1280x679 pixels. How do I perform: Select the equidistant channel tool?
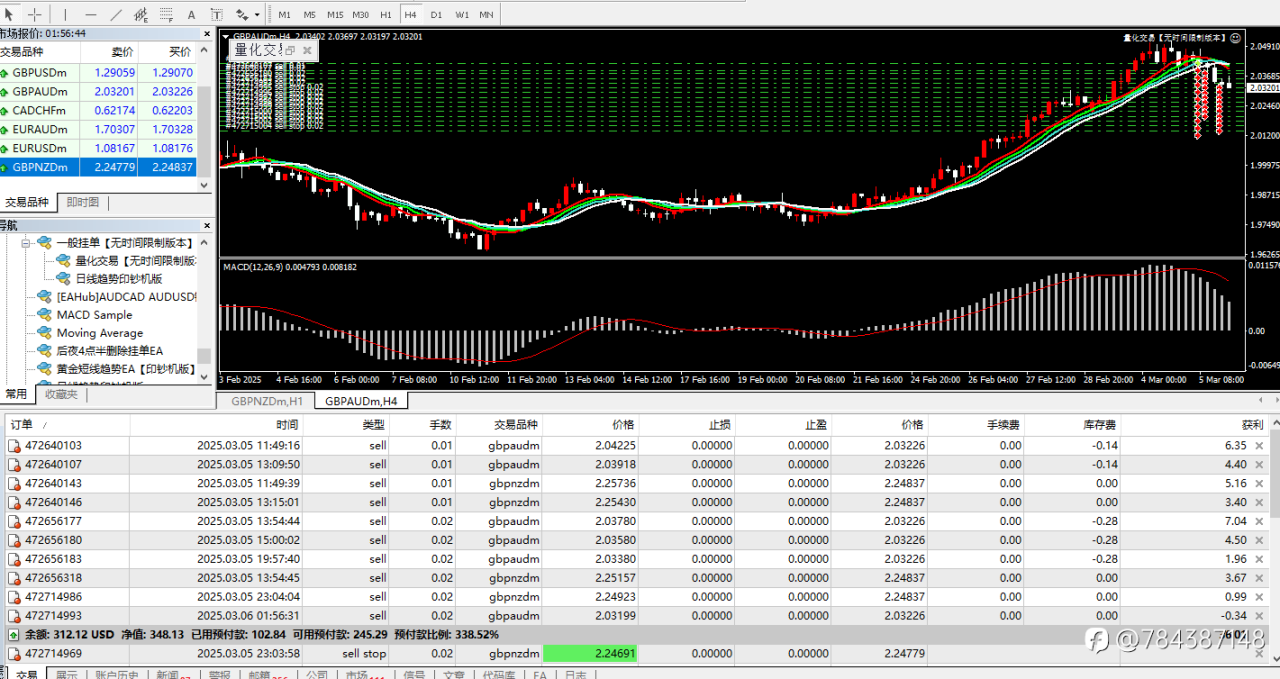tap(141, 14)
